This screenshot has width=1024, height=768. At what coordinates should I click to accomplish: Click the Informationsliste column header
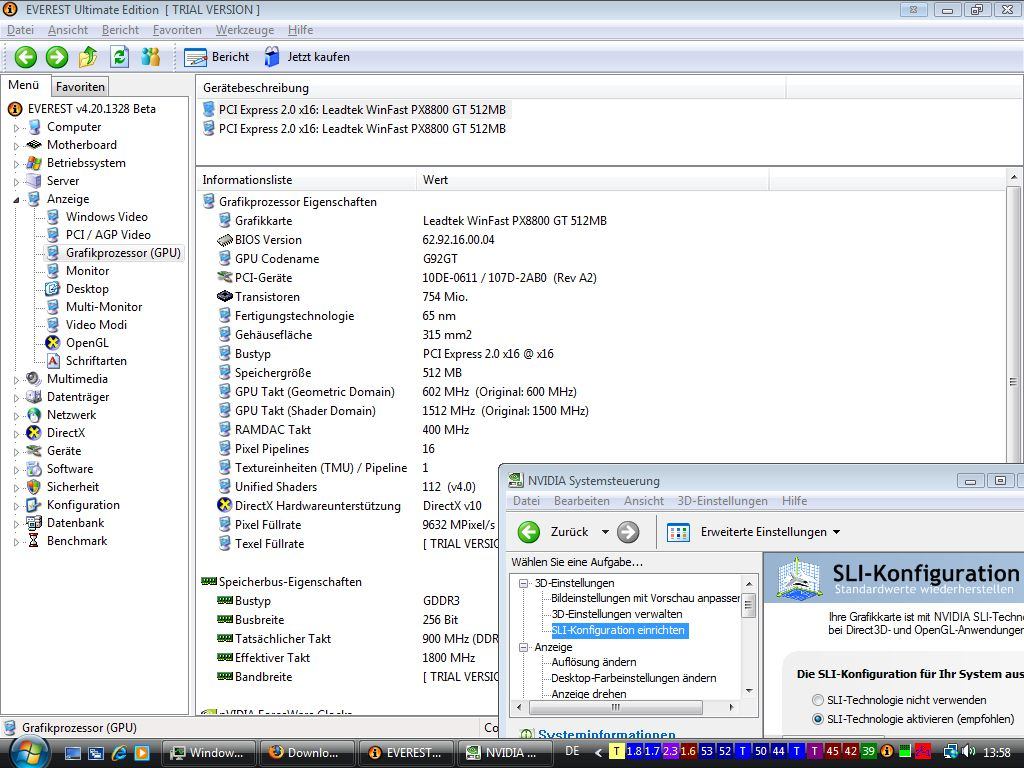pyautogui.click(x=306, y=180)
